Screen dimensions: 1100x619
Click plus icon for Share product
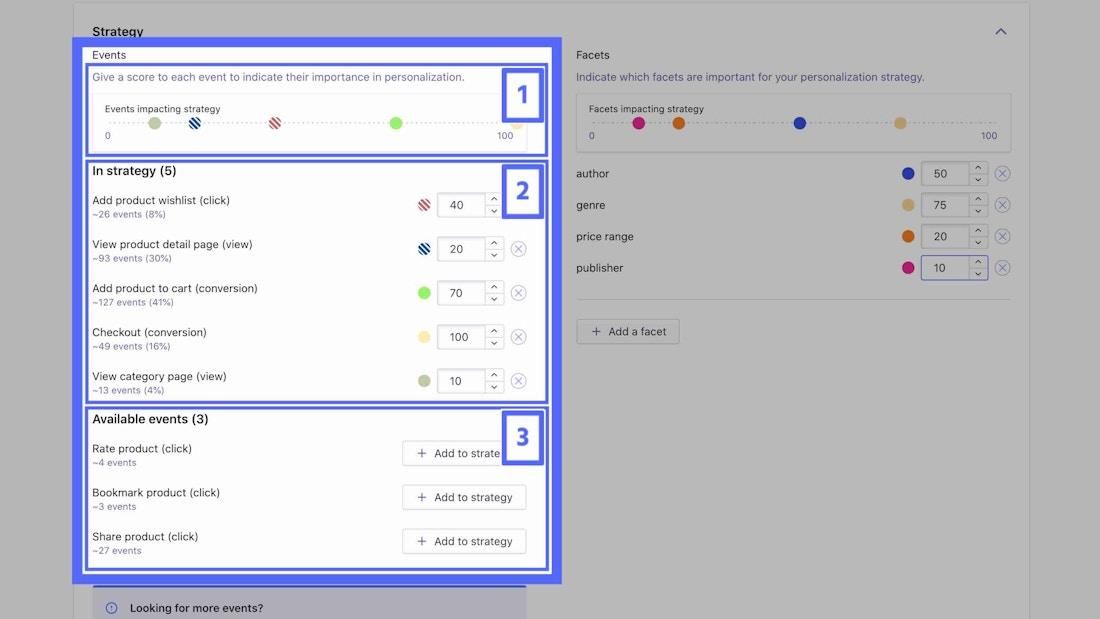tap(422, 541)
